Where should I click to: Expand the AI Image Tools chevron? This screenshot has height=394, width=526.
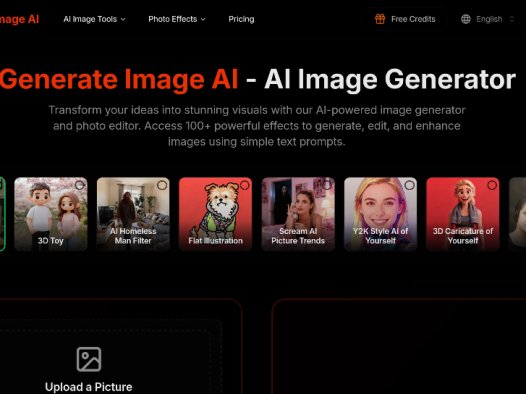[x=123, y=19]
